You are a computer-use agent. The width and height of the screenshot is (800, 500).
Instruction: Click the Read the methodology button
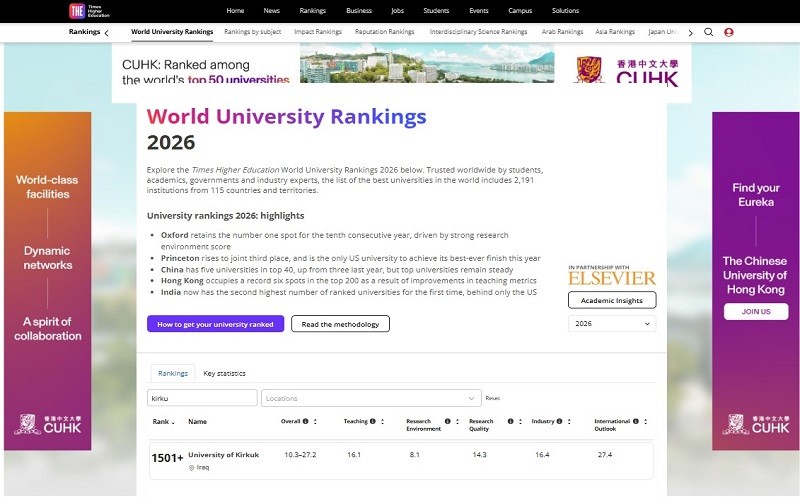tap(340, 324)
